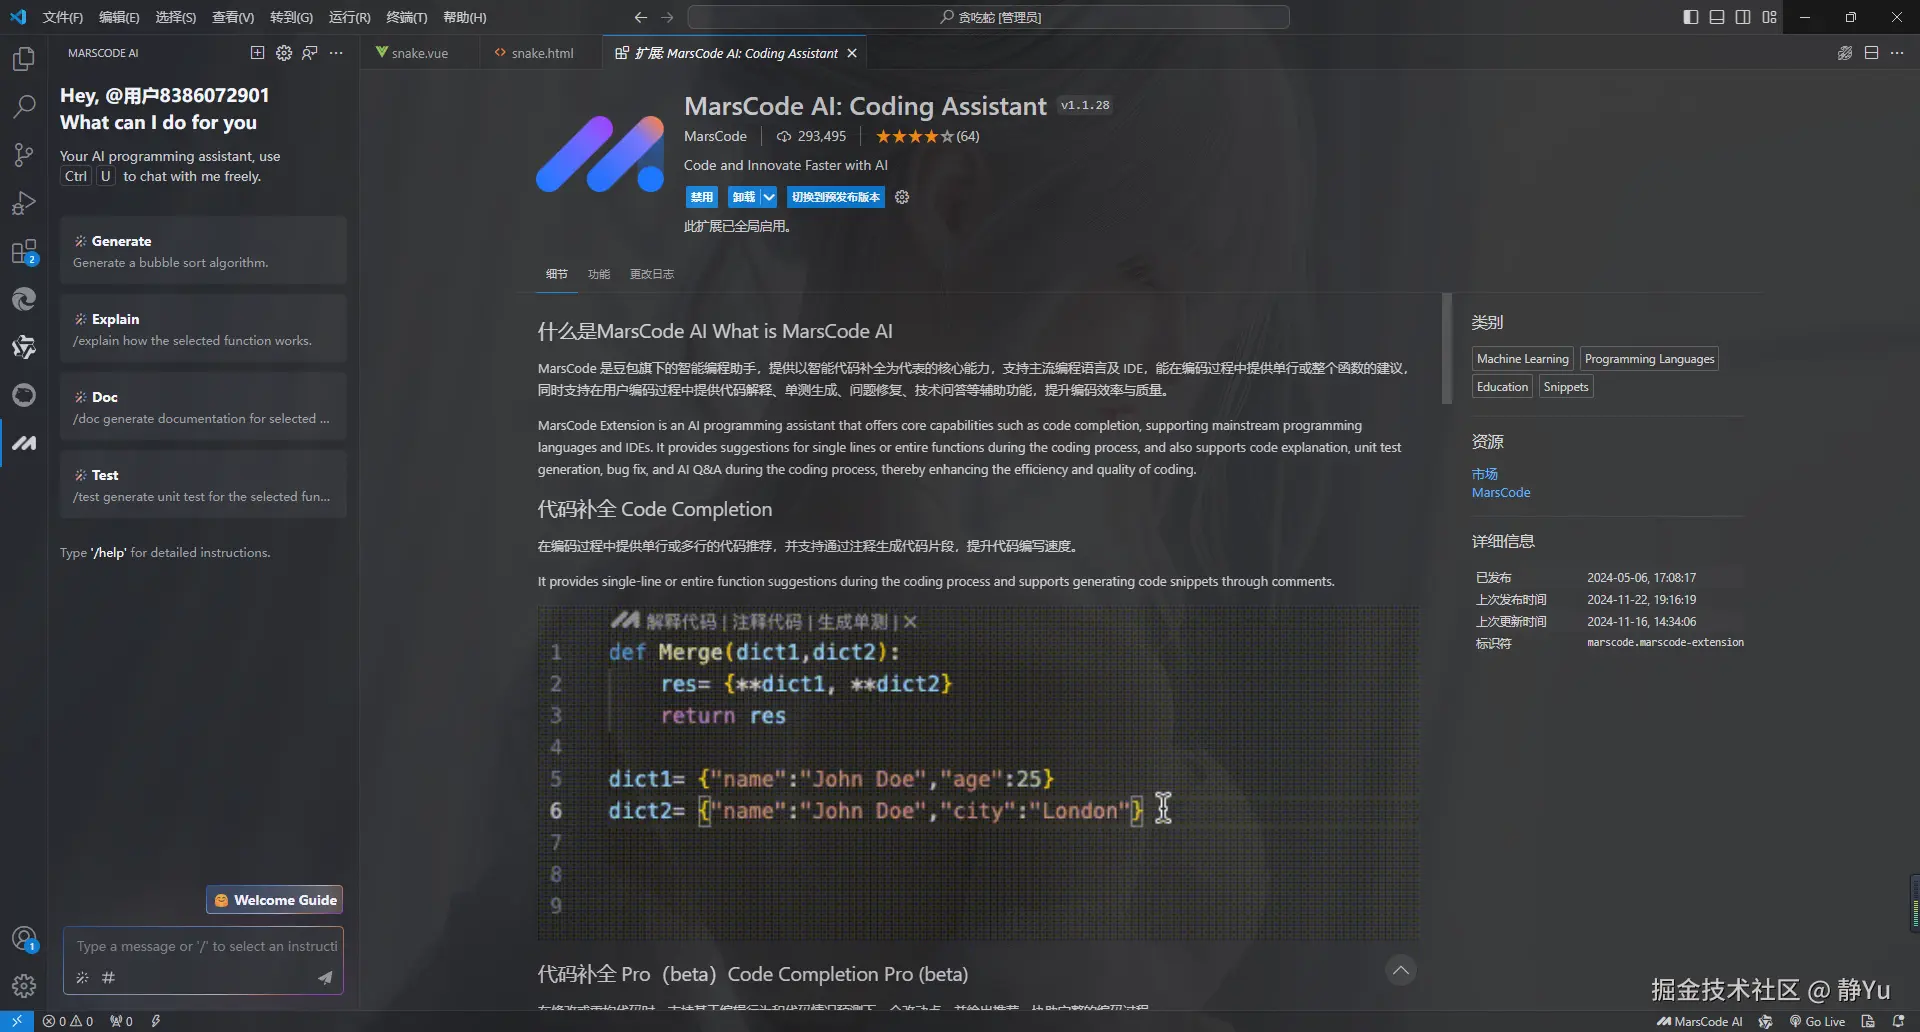Select the Doc suggestion card
The image size is (1920, 1032).
click(203, 407)
